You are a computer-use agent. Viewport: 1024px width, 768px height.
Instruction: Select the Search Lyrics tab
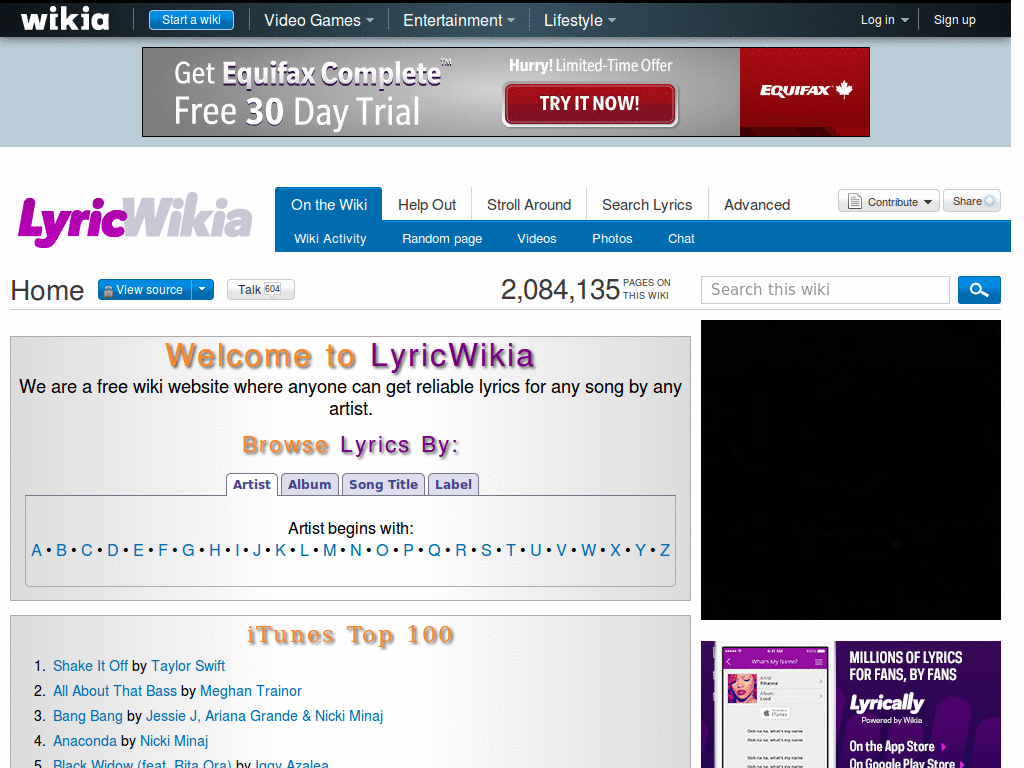(x=647, y=204)
